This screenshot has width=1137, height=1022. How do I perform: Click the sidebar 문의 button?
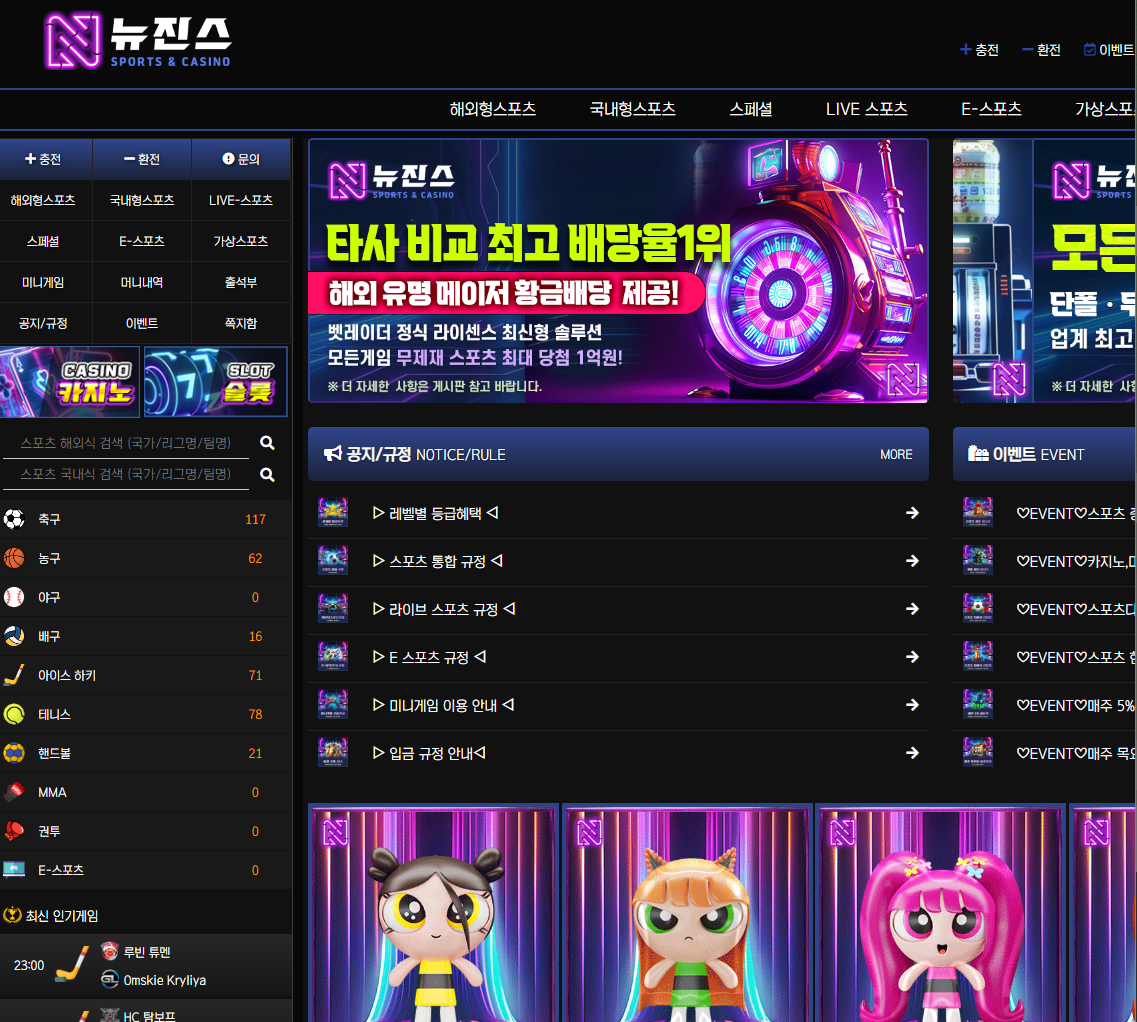(241, 159)
